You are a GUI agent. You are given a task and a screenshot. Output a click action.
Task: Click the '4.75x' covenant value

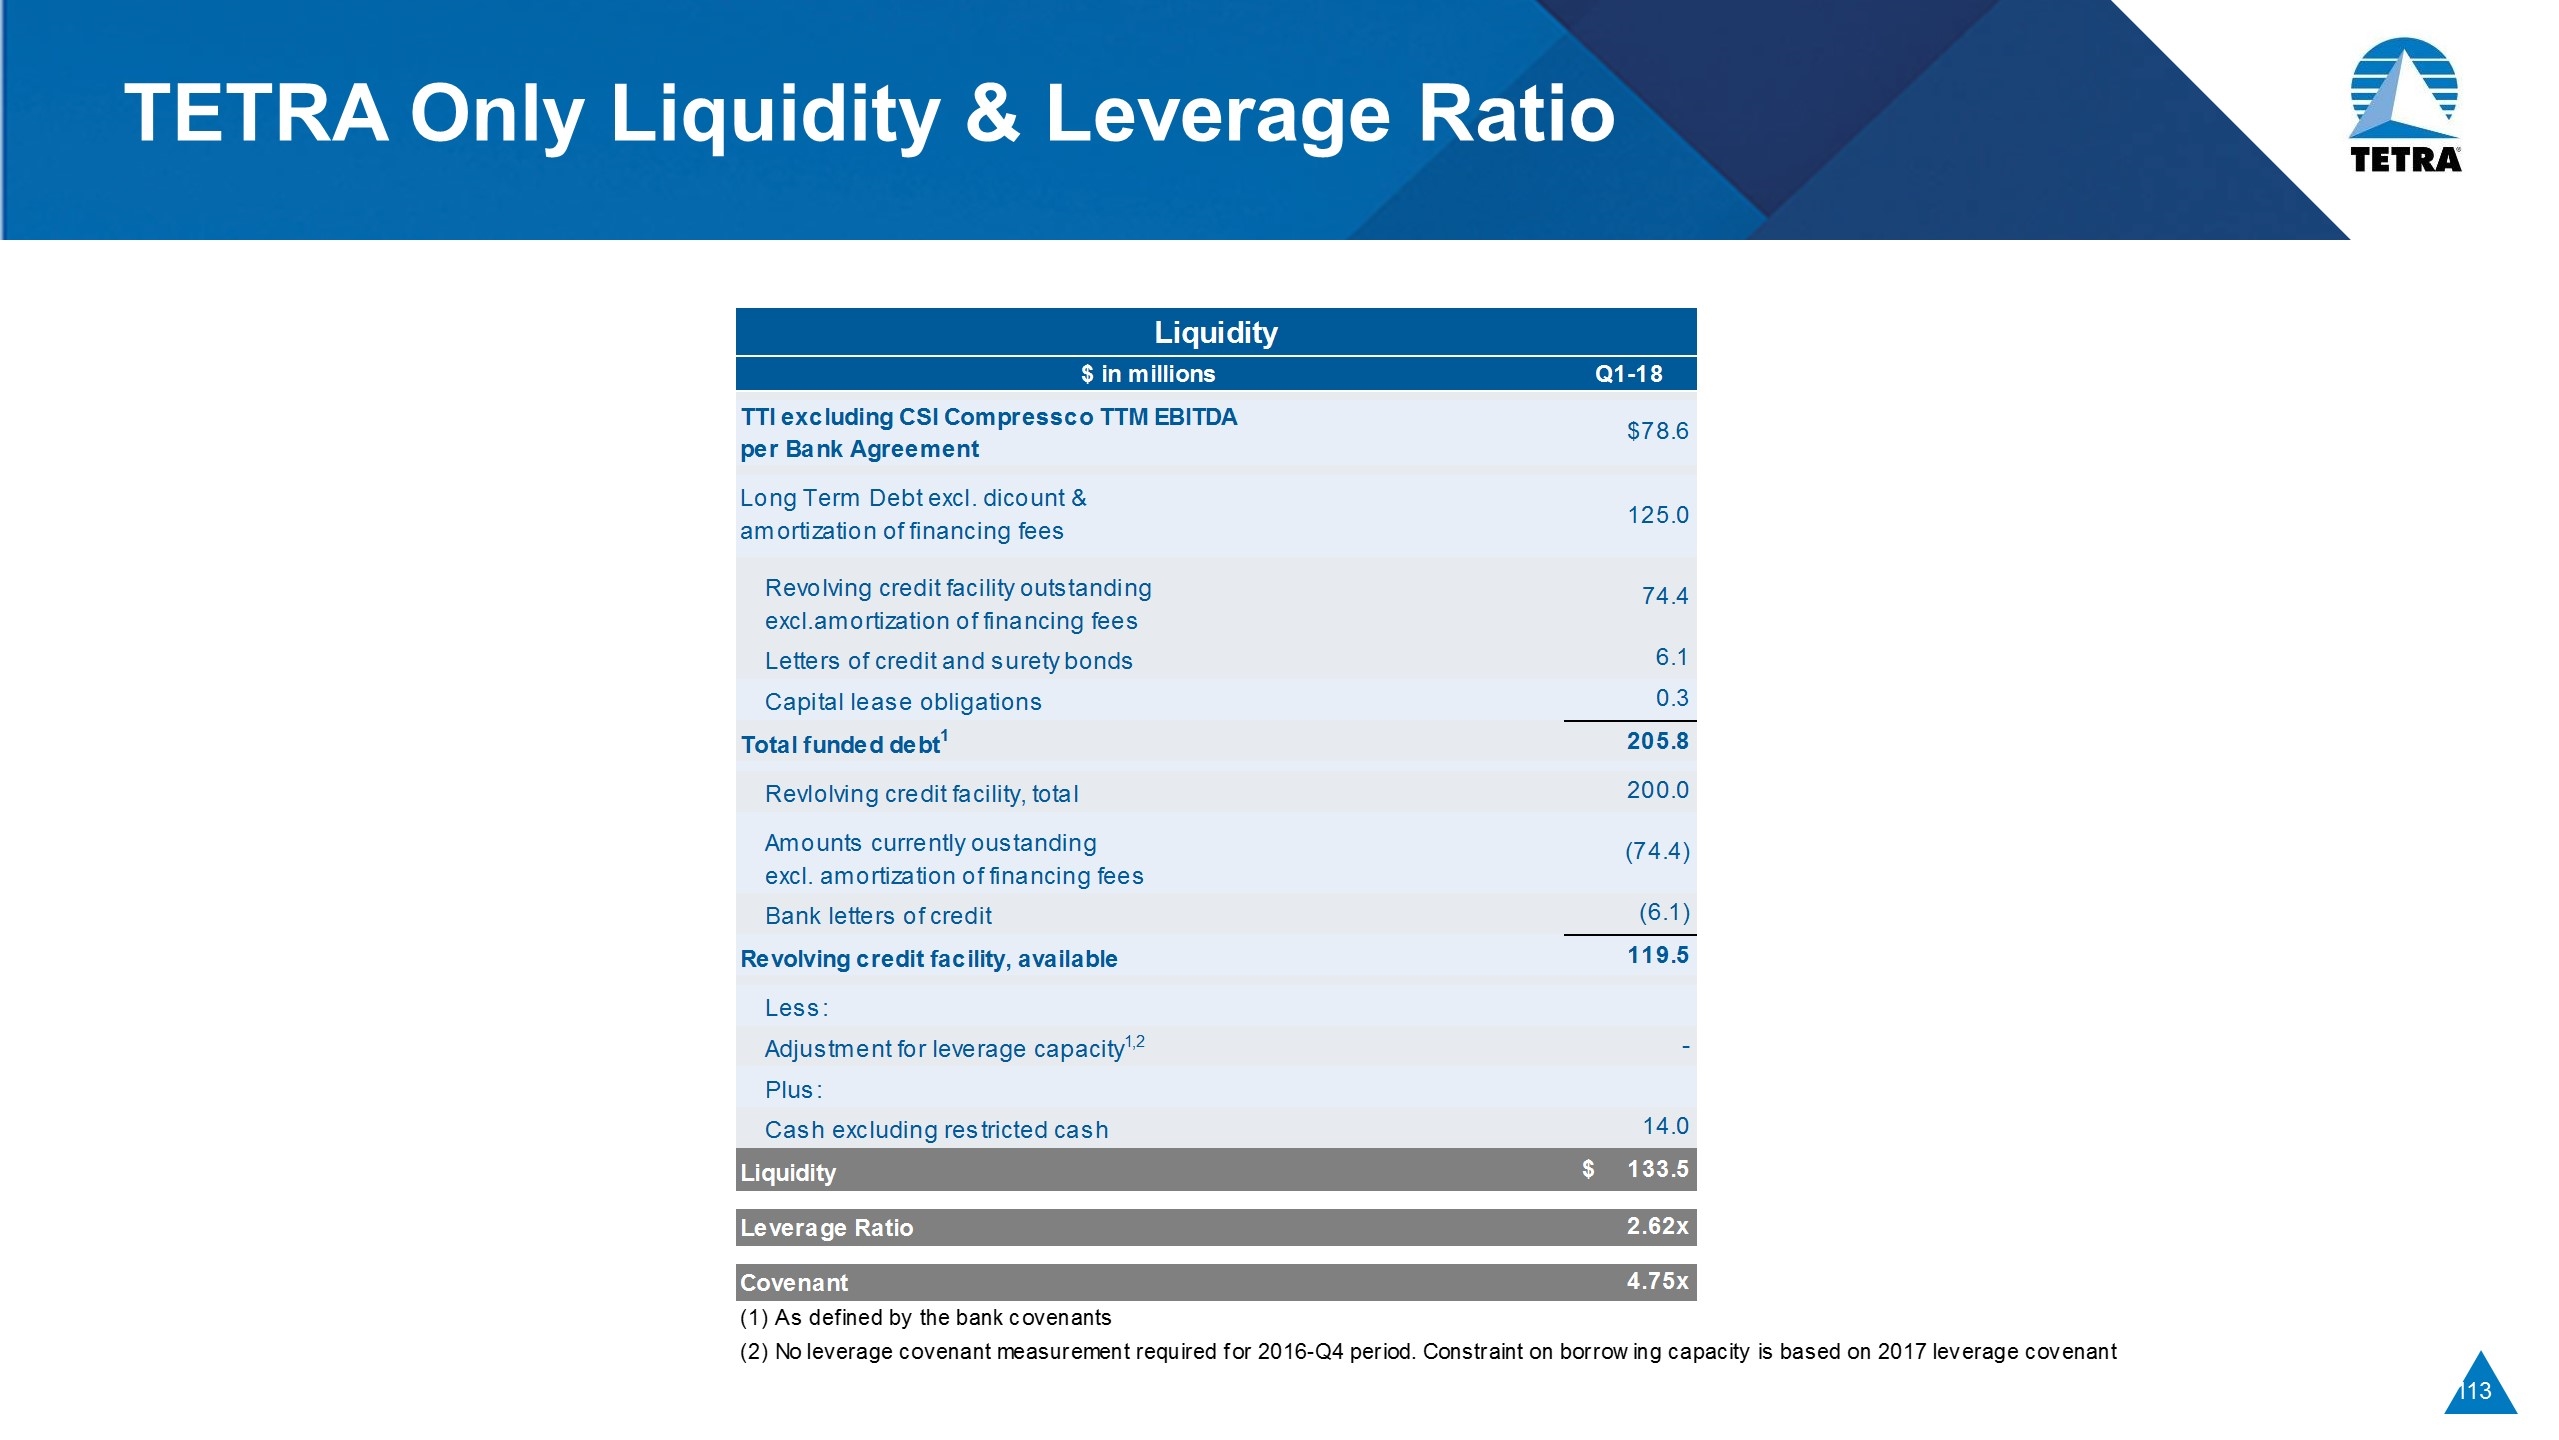click(x=1657, y=1281)
